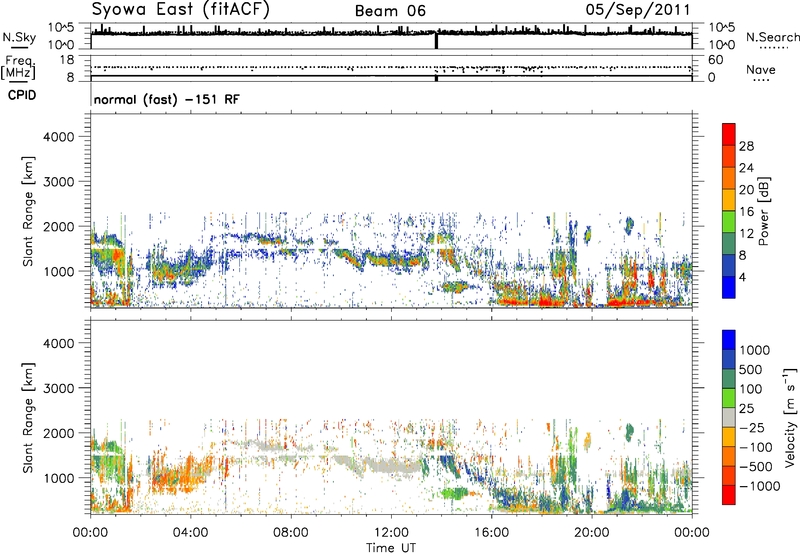Click the '100' label on Velocity colorbar
The image size is (800, 554).
click(751, 389)
